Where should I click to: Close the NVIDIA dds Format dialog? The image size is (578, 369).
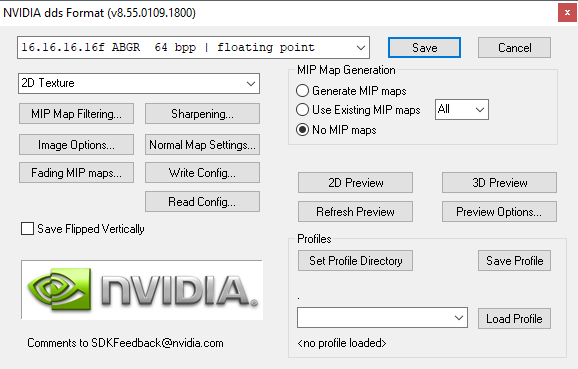[567, 13]
